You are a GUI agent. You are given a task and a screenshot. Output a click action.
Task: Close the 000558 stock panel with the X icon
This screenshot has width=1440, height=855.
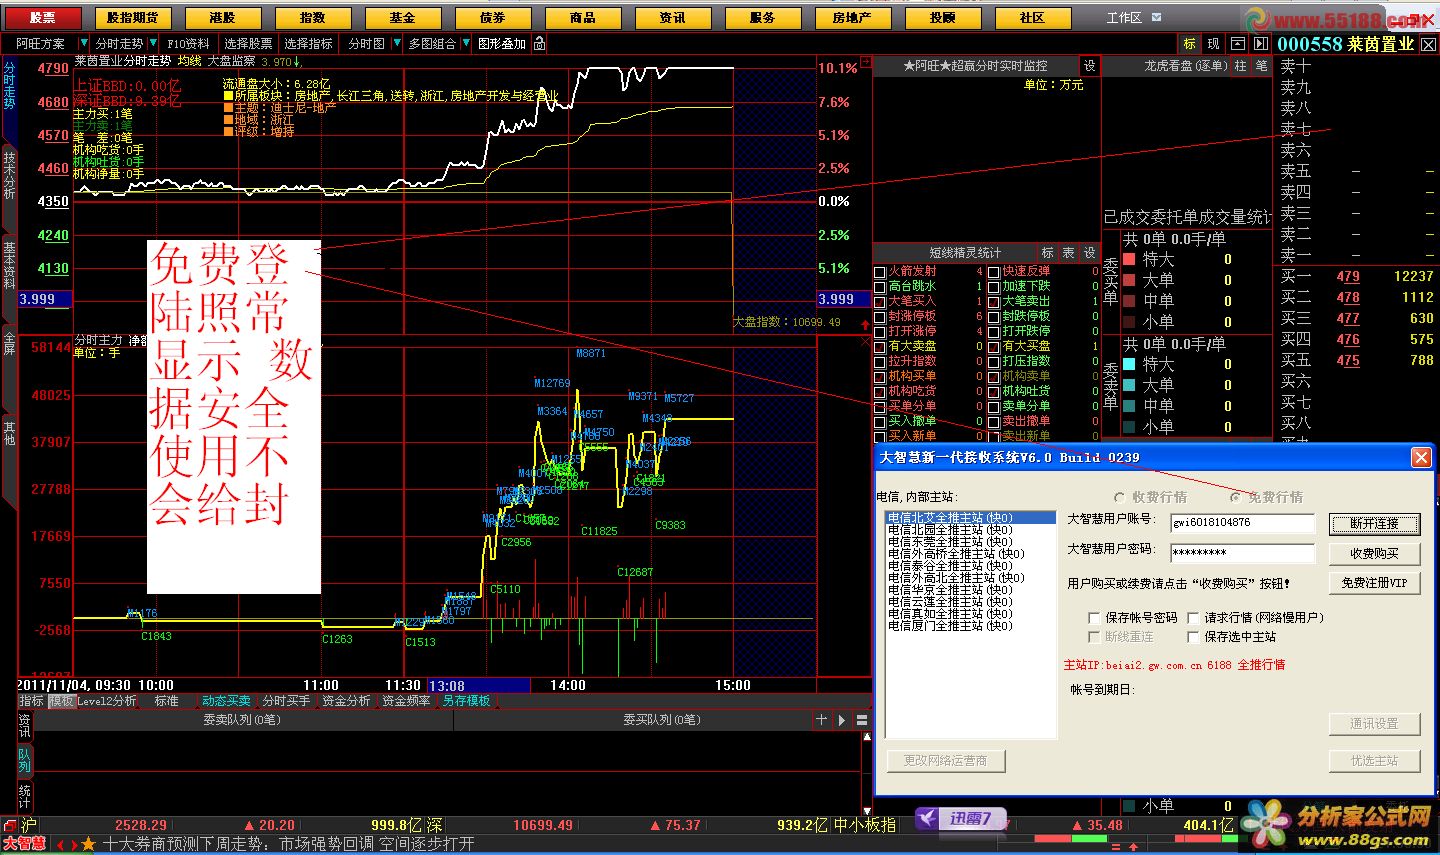(x=1428, y=44)
